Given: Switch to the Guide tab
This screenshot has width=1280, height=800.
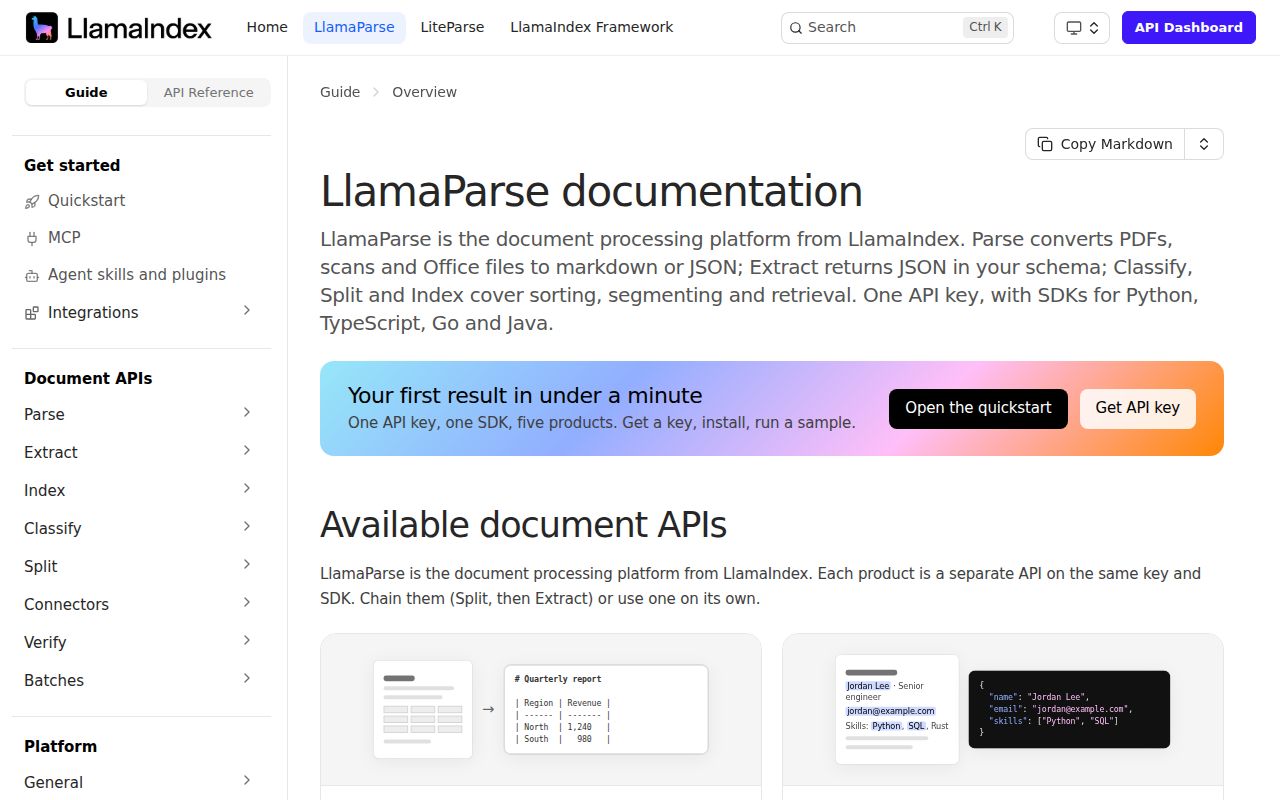Looking at the screenshot, I should (86, 92).
